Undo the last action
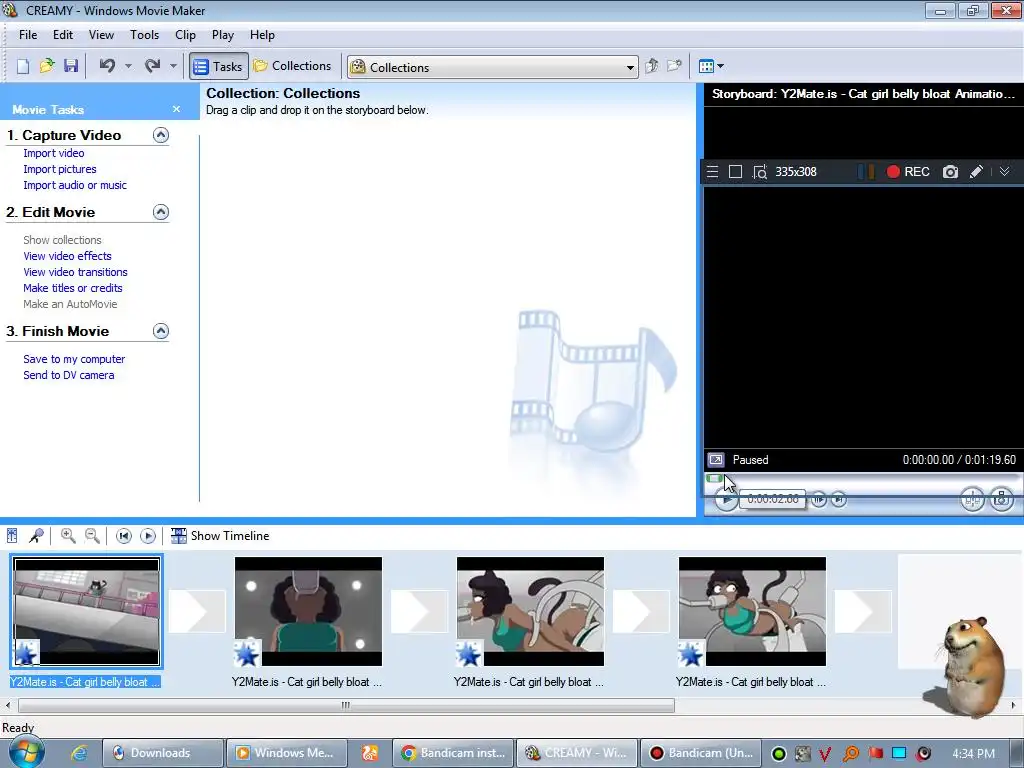Viewport: 1024px width, 768px height. click(x=108, y=66)
